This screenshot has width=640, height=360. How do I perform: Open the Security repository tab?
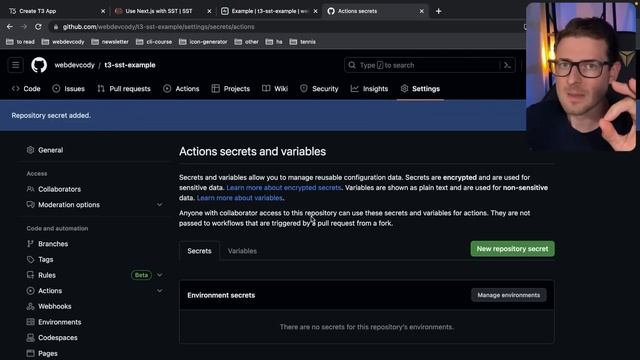click(319, 89)
